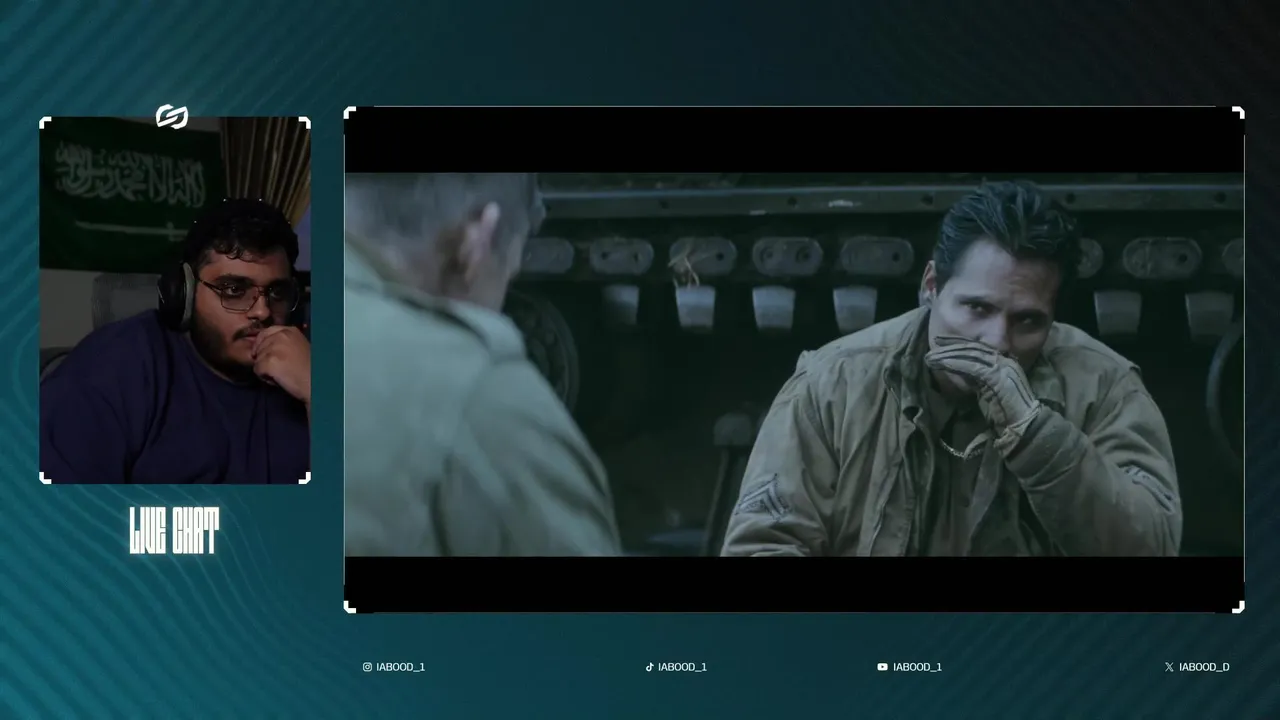Click the YouTube icon beside IABOOD_1
This screenshot has width=1280, height=720.
(882, 667)
